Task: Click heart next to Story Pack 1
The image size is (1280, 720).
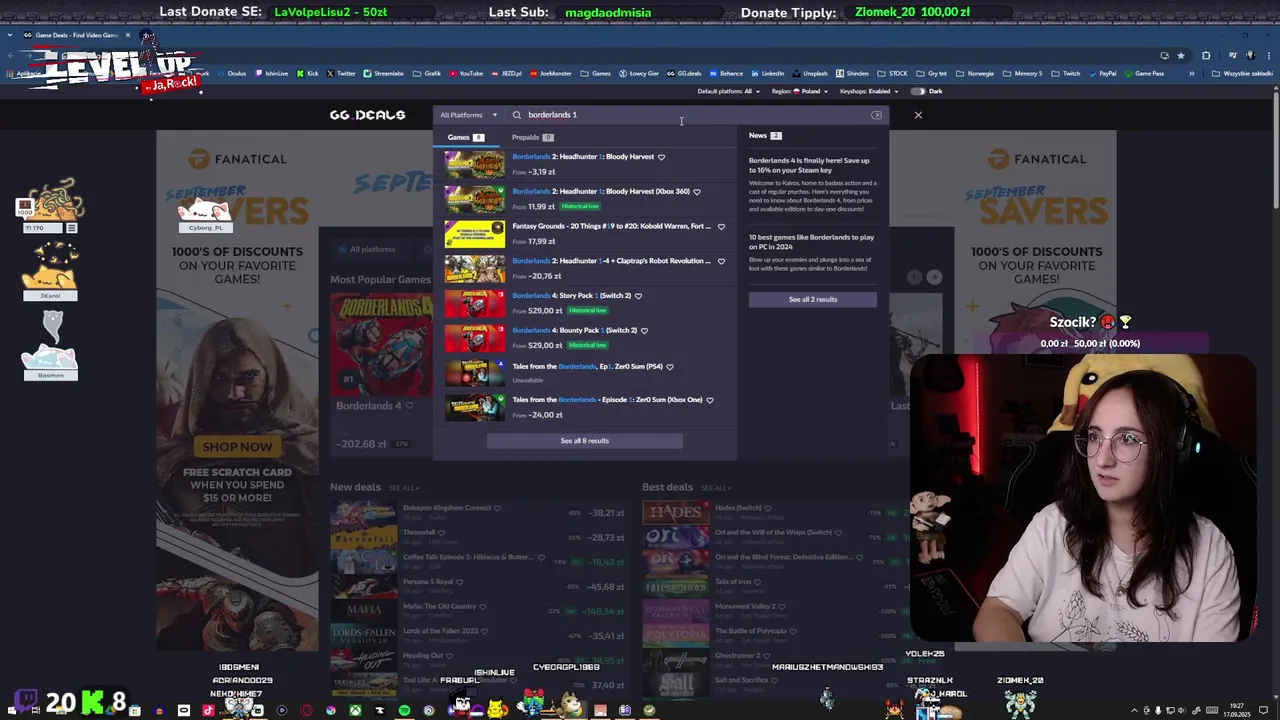Action: (x=638, y=296)
